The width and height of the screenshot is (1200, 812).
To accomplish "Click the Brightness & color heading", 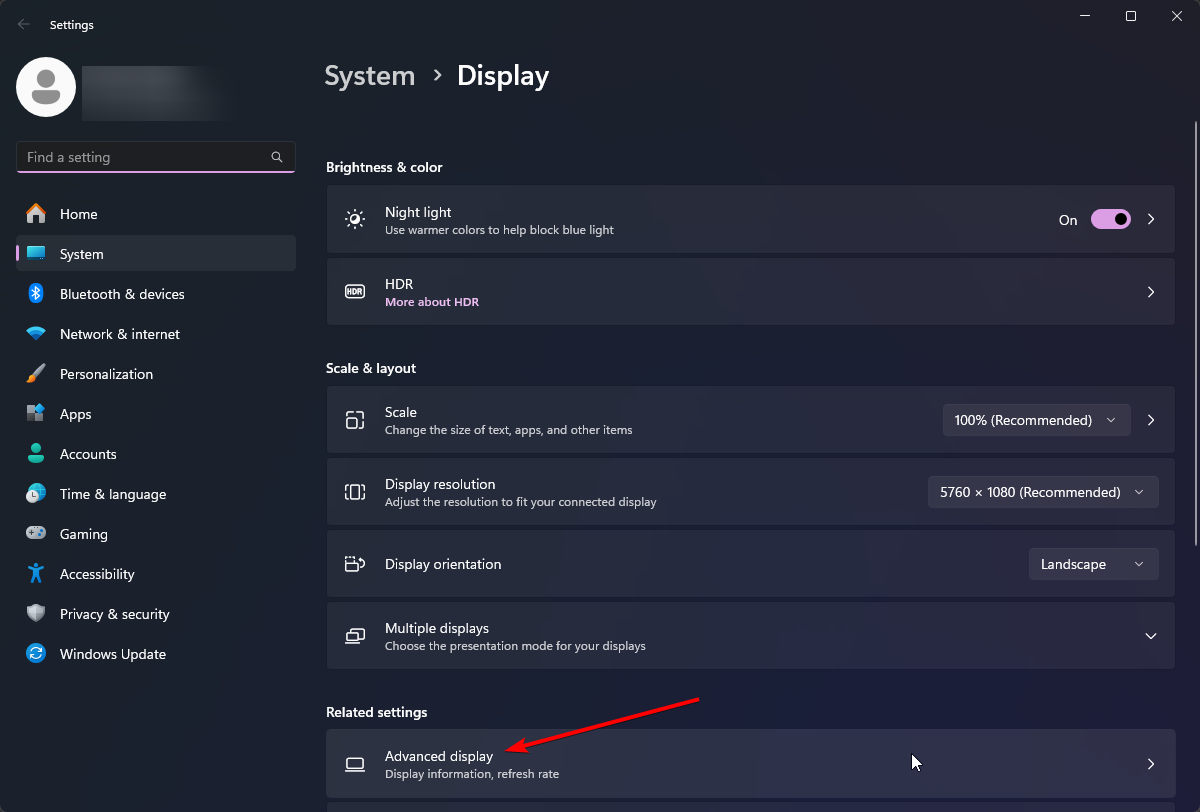I will coord(384,167).
